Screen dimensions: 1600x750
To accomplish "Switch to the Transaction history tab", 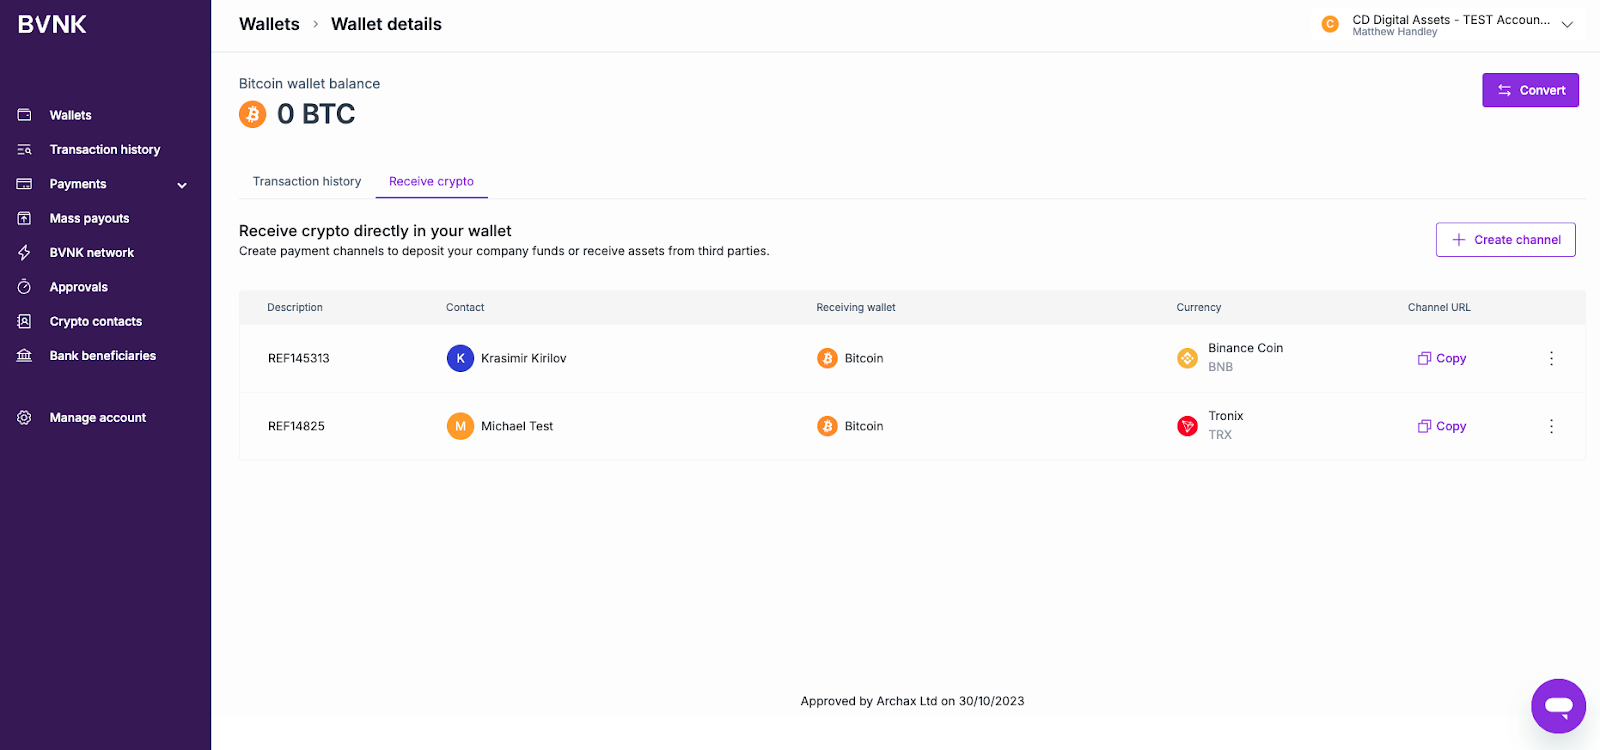I will [x=307, y=181].
